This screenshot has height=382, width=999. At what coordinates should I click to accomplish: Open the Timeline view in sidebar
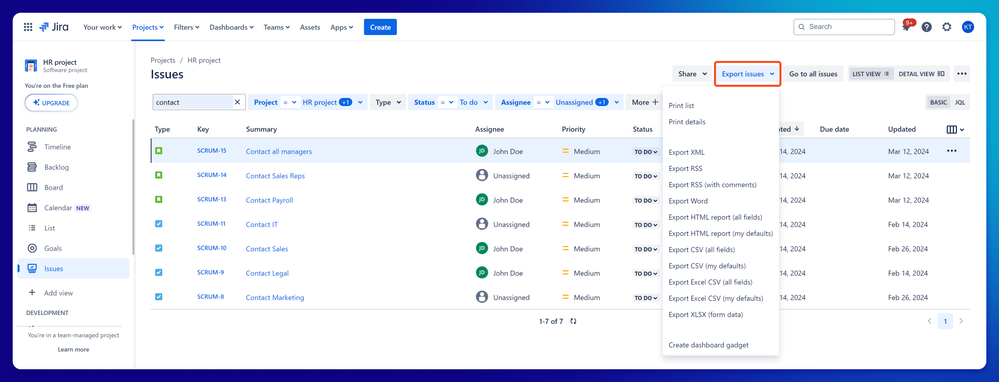coord(57,147)
